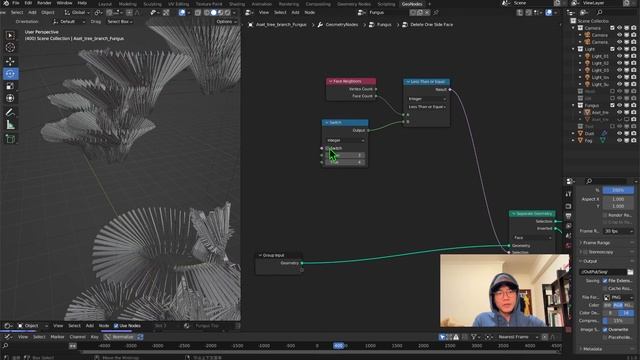Open node editor Add menu
Viewport: 640px width, 360px height.
(295, 13)
